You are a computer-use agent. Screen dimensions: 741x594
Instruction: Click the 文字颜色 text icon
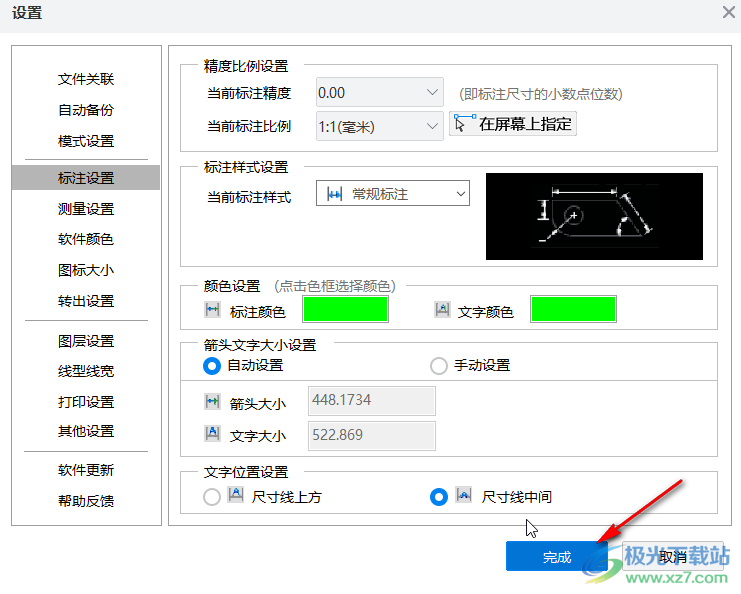[442, 310]
